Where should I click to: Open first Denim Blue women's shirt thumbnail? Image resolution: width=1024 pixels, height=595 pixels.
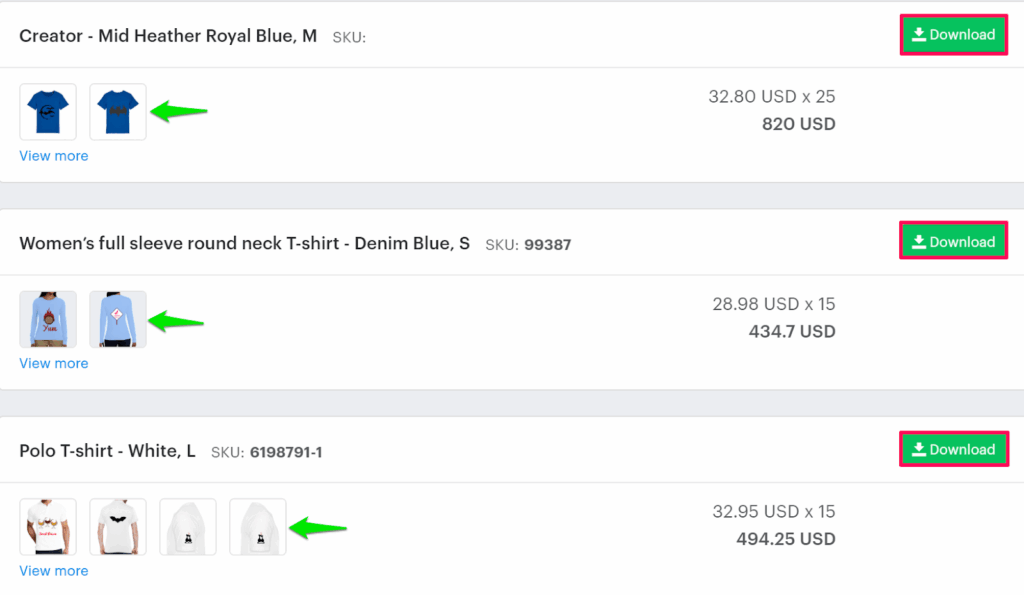(x=48, y=320)
